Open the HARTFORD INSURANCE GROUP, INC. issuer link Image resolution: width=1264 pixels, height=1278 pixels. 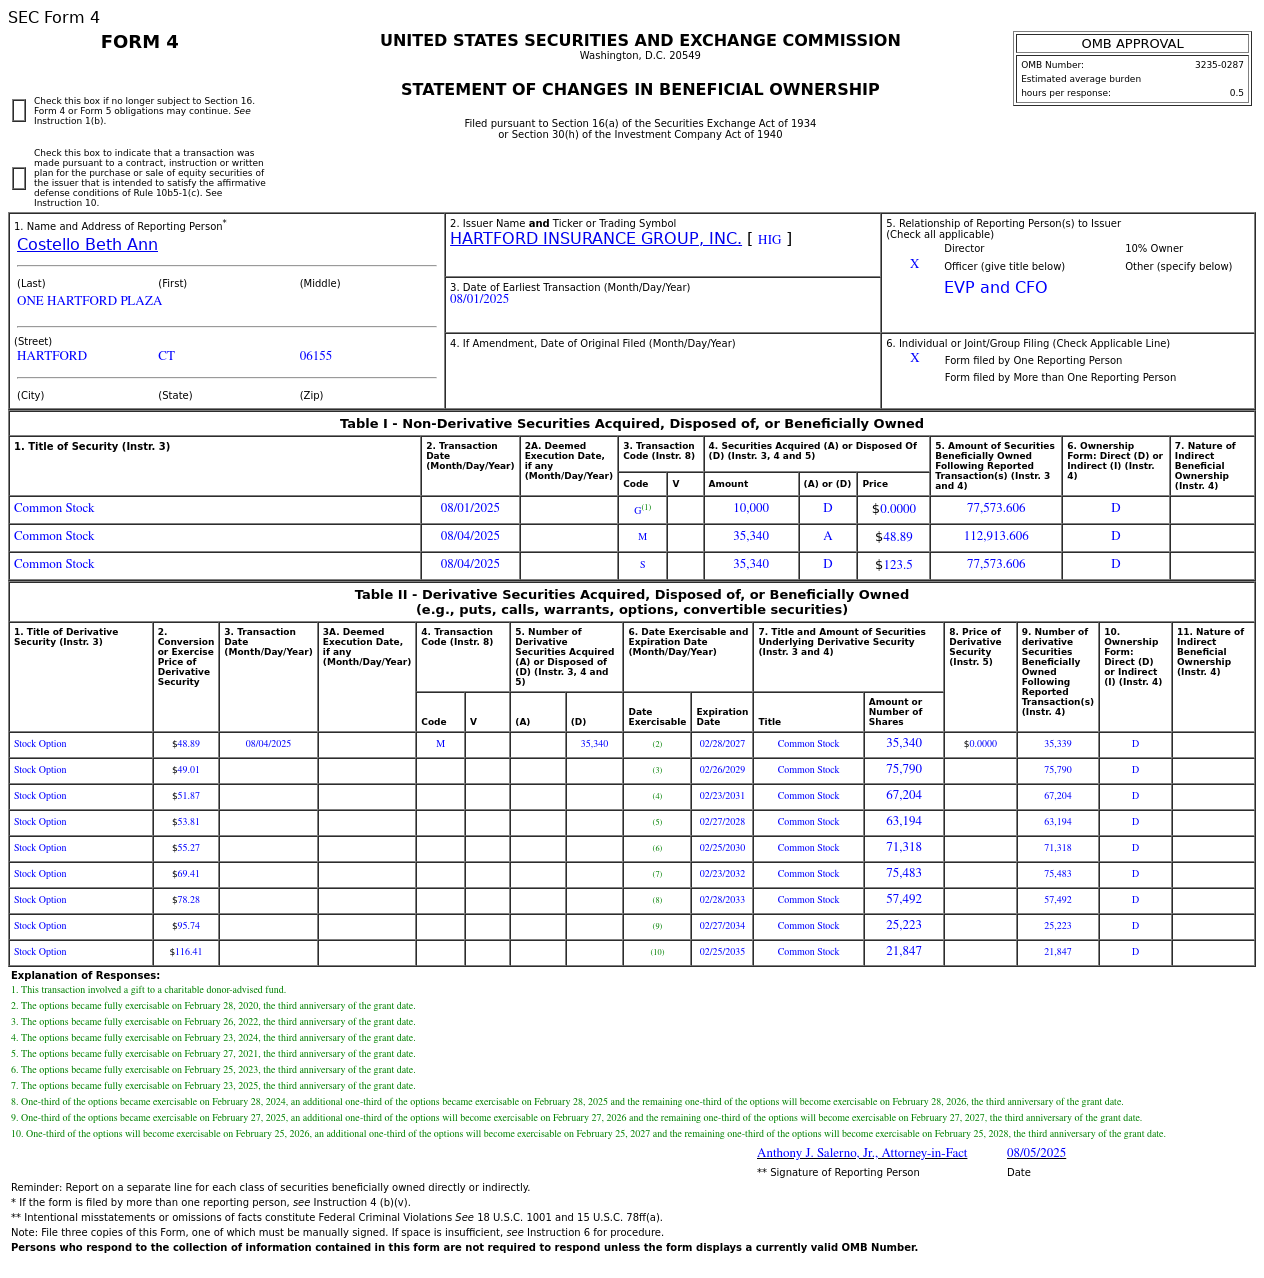(596, 239)
